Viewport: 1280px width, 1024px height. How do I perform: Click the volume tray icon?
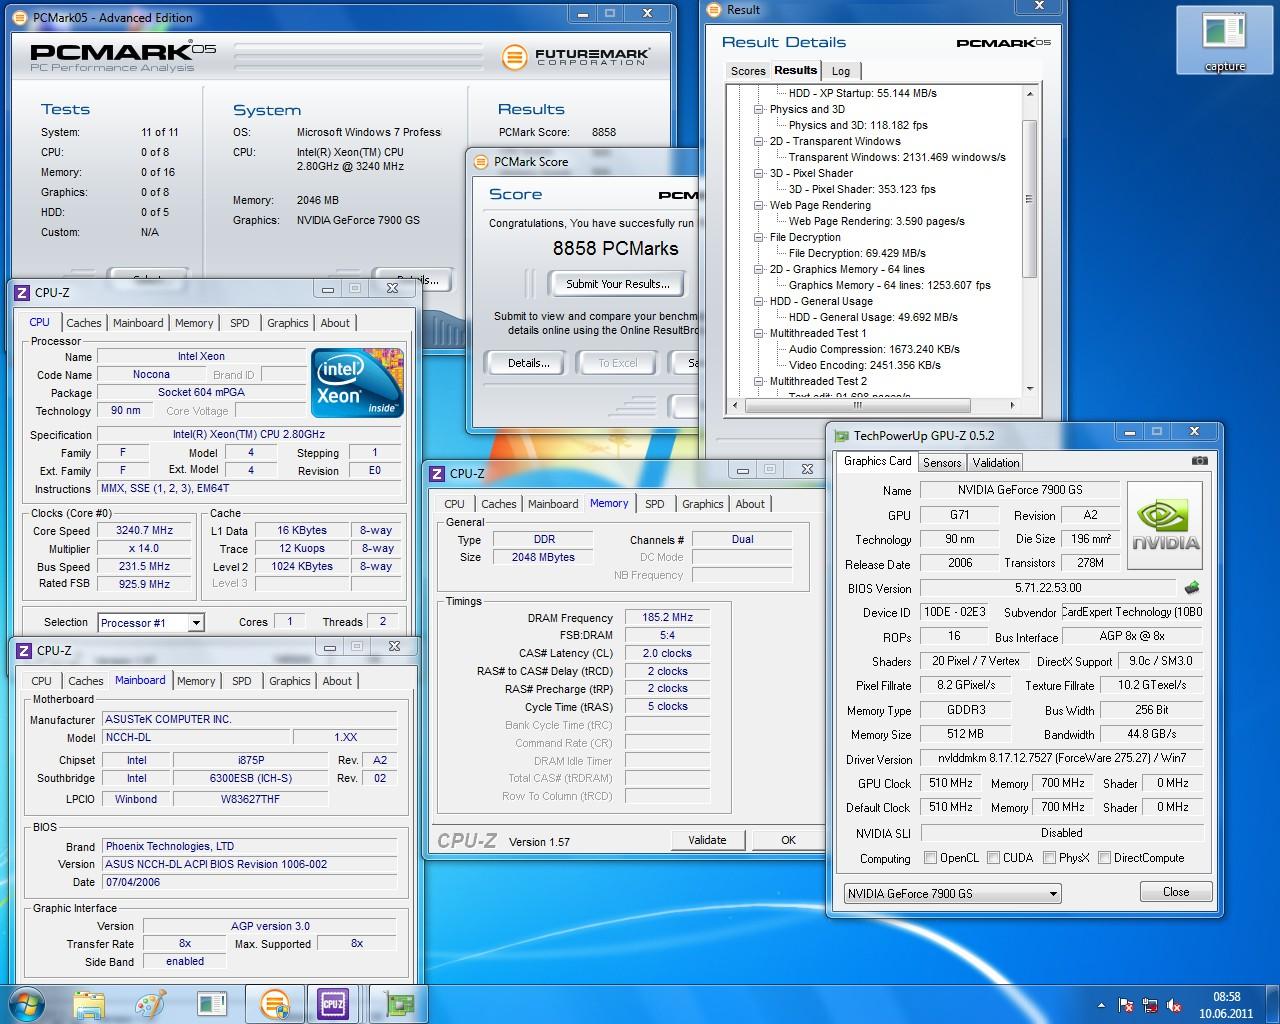tap(1174, 1005)
